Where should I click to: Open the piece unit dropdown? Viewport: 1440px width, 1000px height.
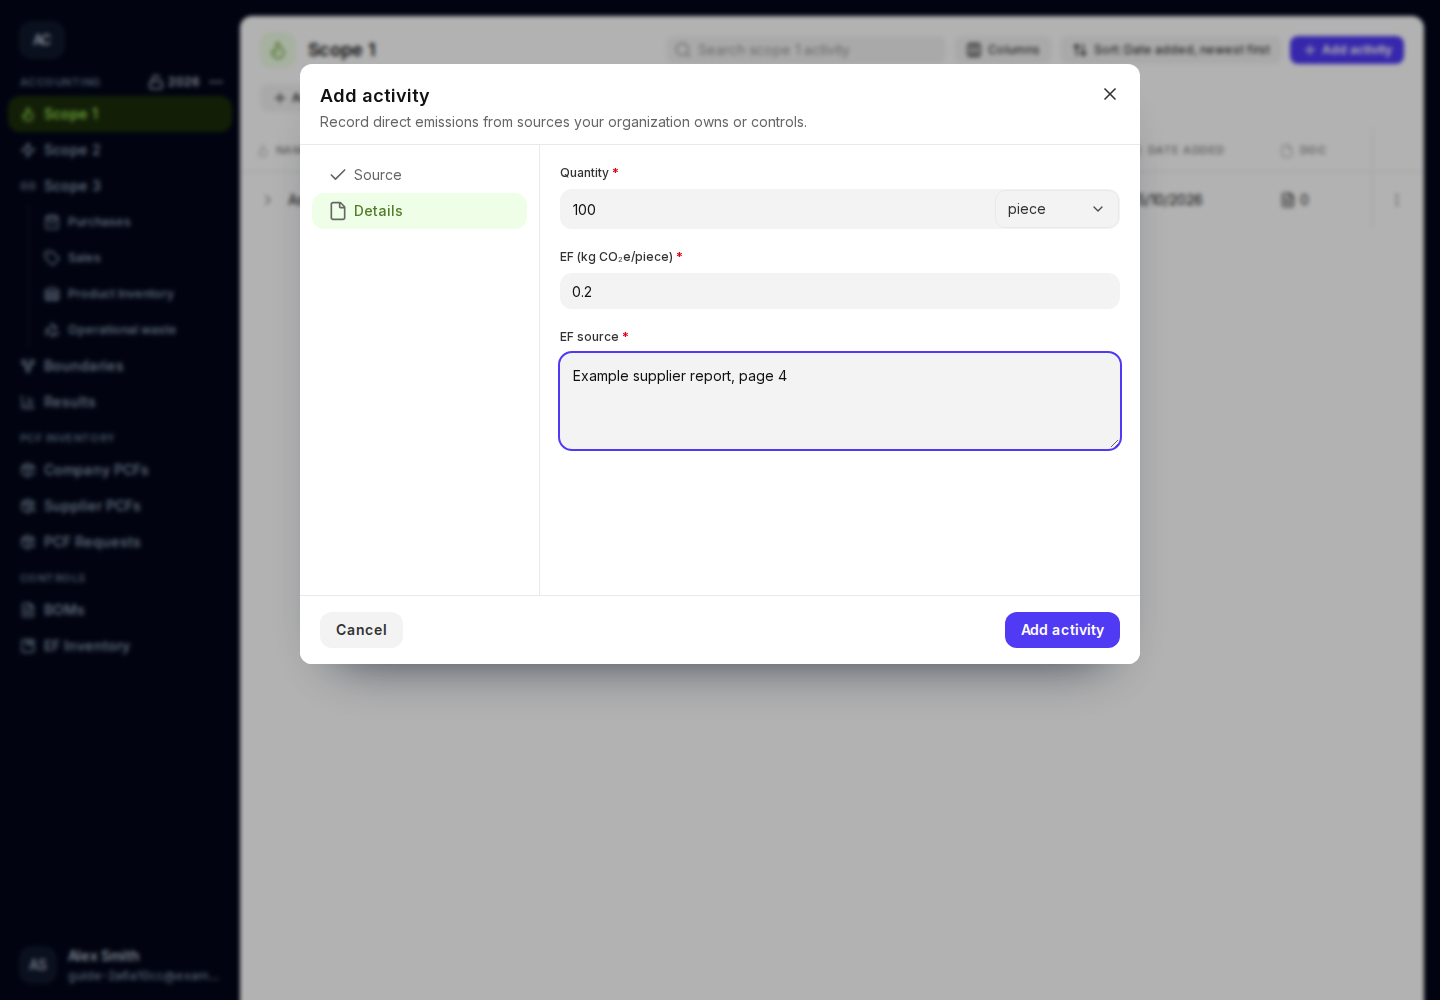[x=1056, y=209]
